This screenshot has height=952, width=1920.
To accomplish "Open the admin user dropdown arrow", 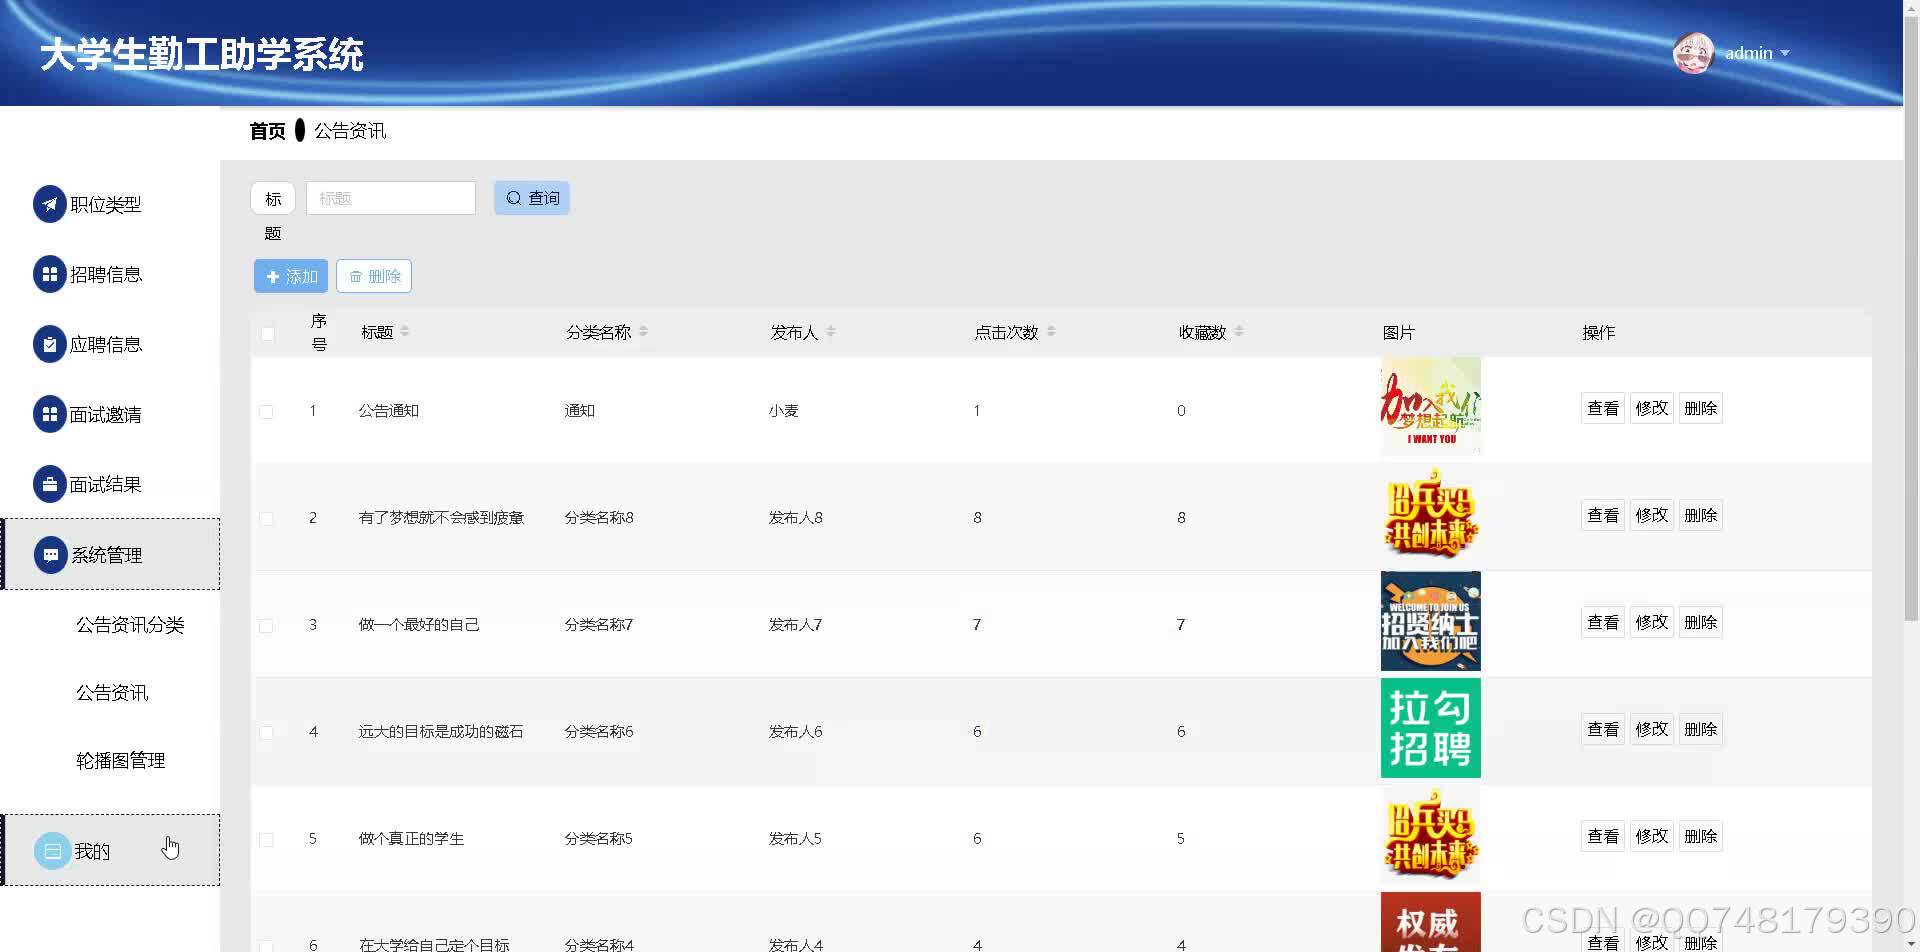I will tap(1785, 53).
